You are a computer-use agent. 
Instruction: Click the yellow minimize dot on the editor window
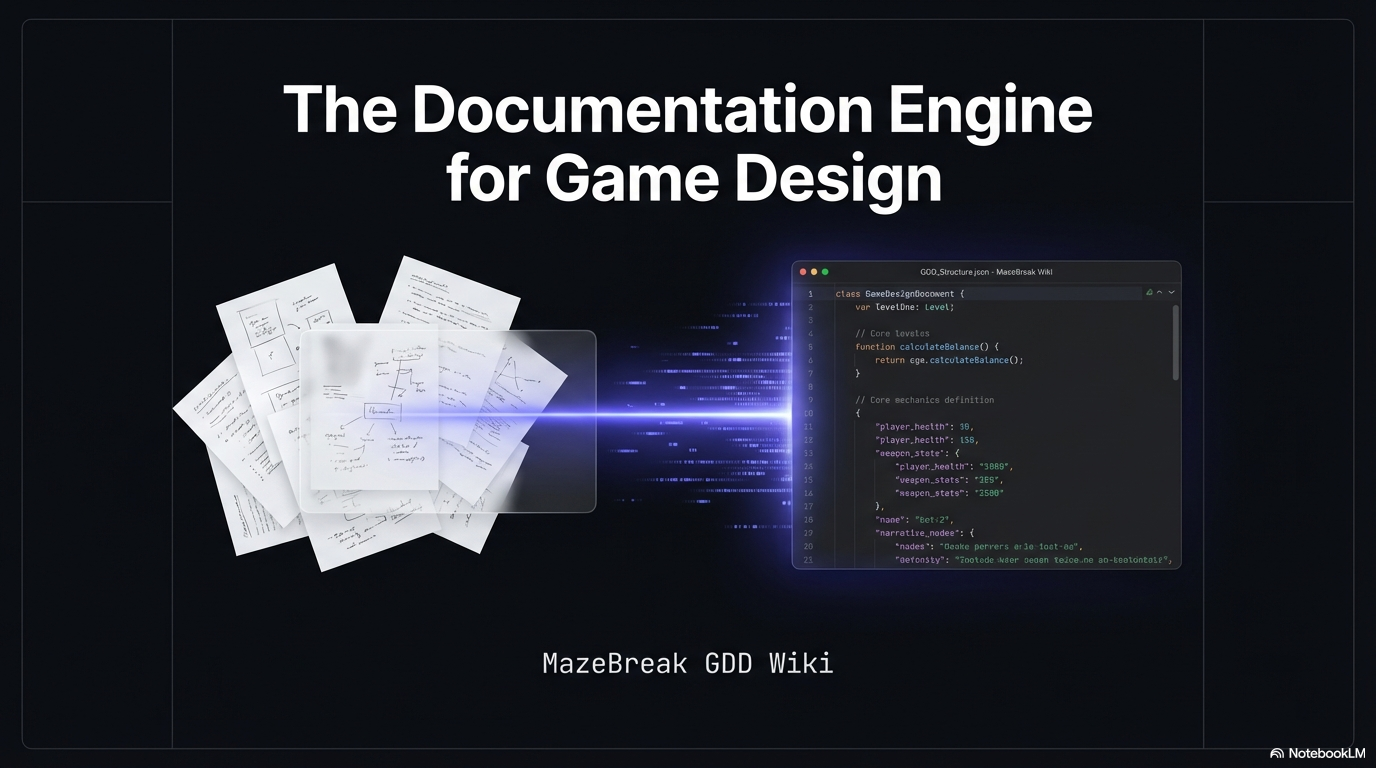(814, 271)
